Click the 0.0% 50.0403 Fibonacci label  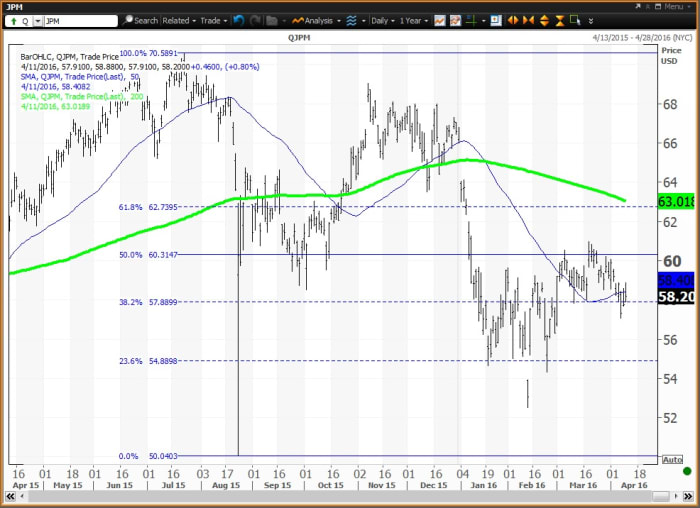pos(148,456)
